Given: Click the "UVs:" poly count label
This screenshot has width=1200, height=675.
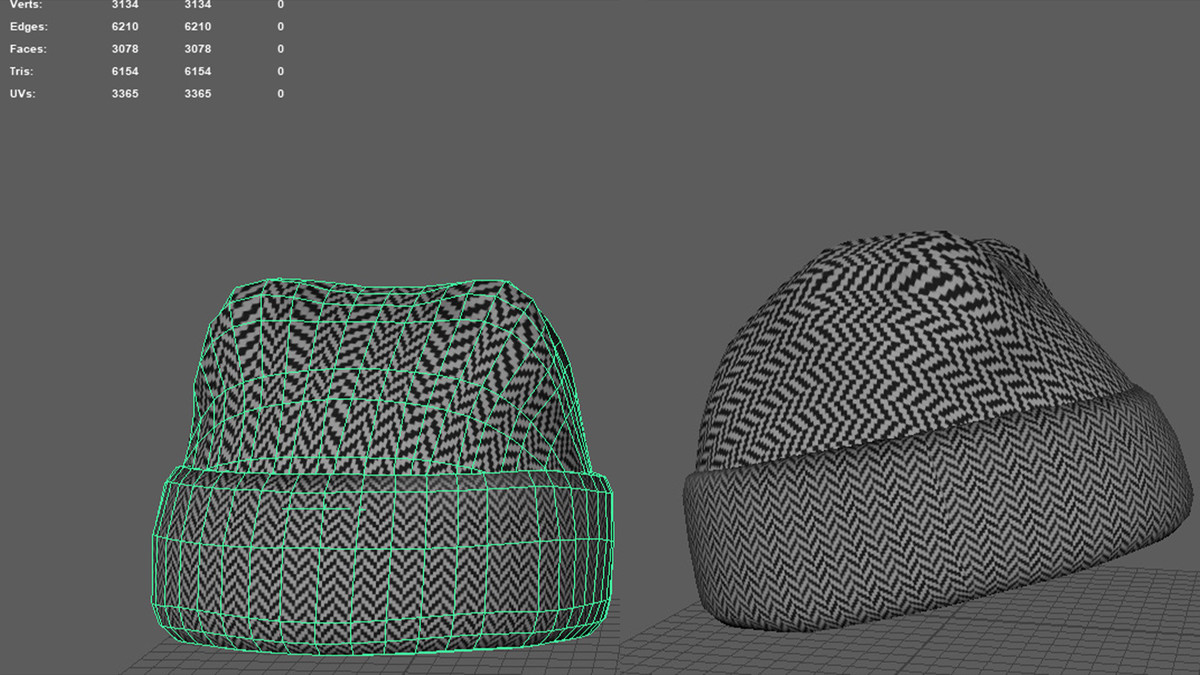Looking at the screenshot, I should pyautogui.click(x=24, y=94).
